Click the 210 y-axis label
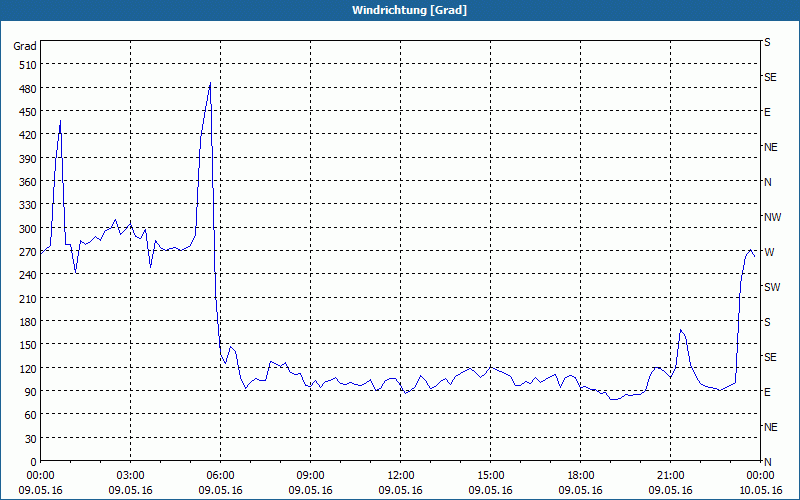The width and height of the screenshot is (800, 500). [28, 298]
